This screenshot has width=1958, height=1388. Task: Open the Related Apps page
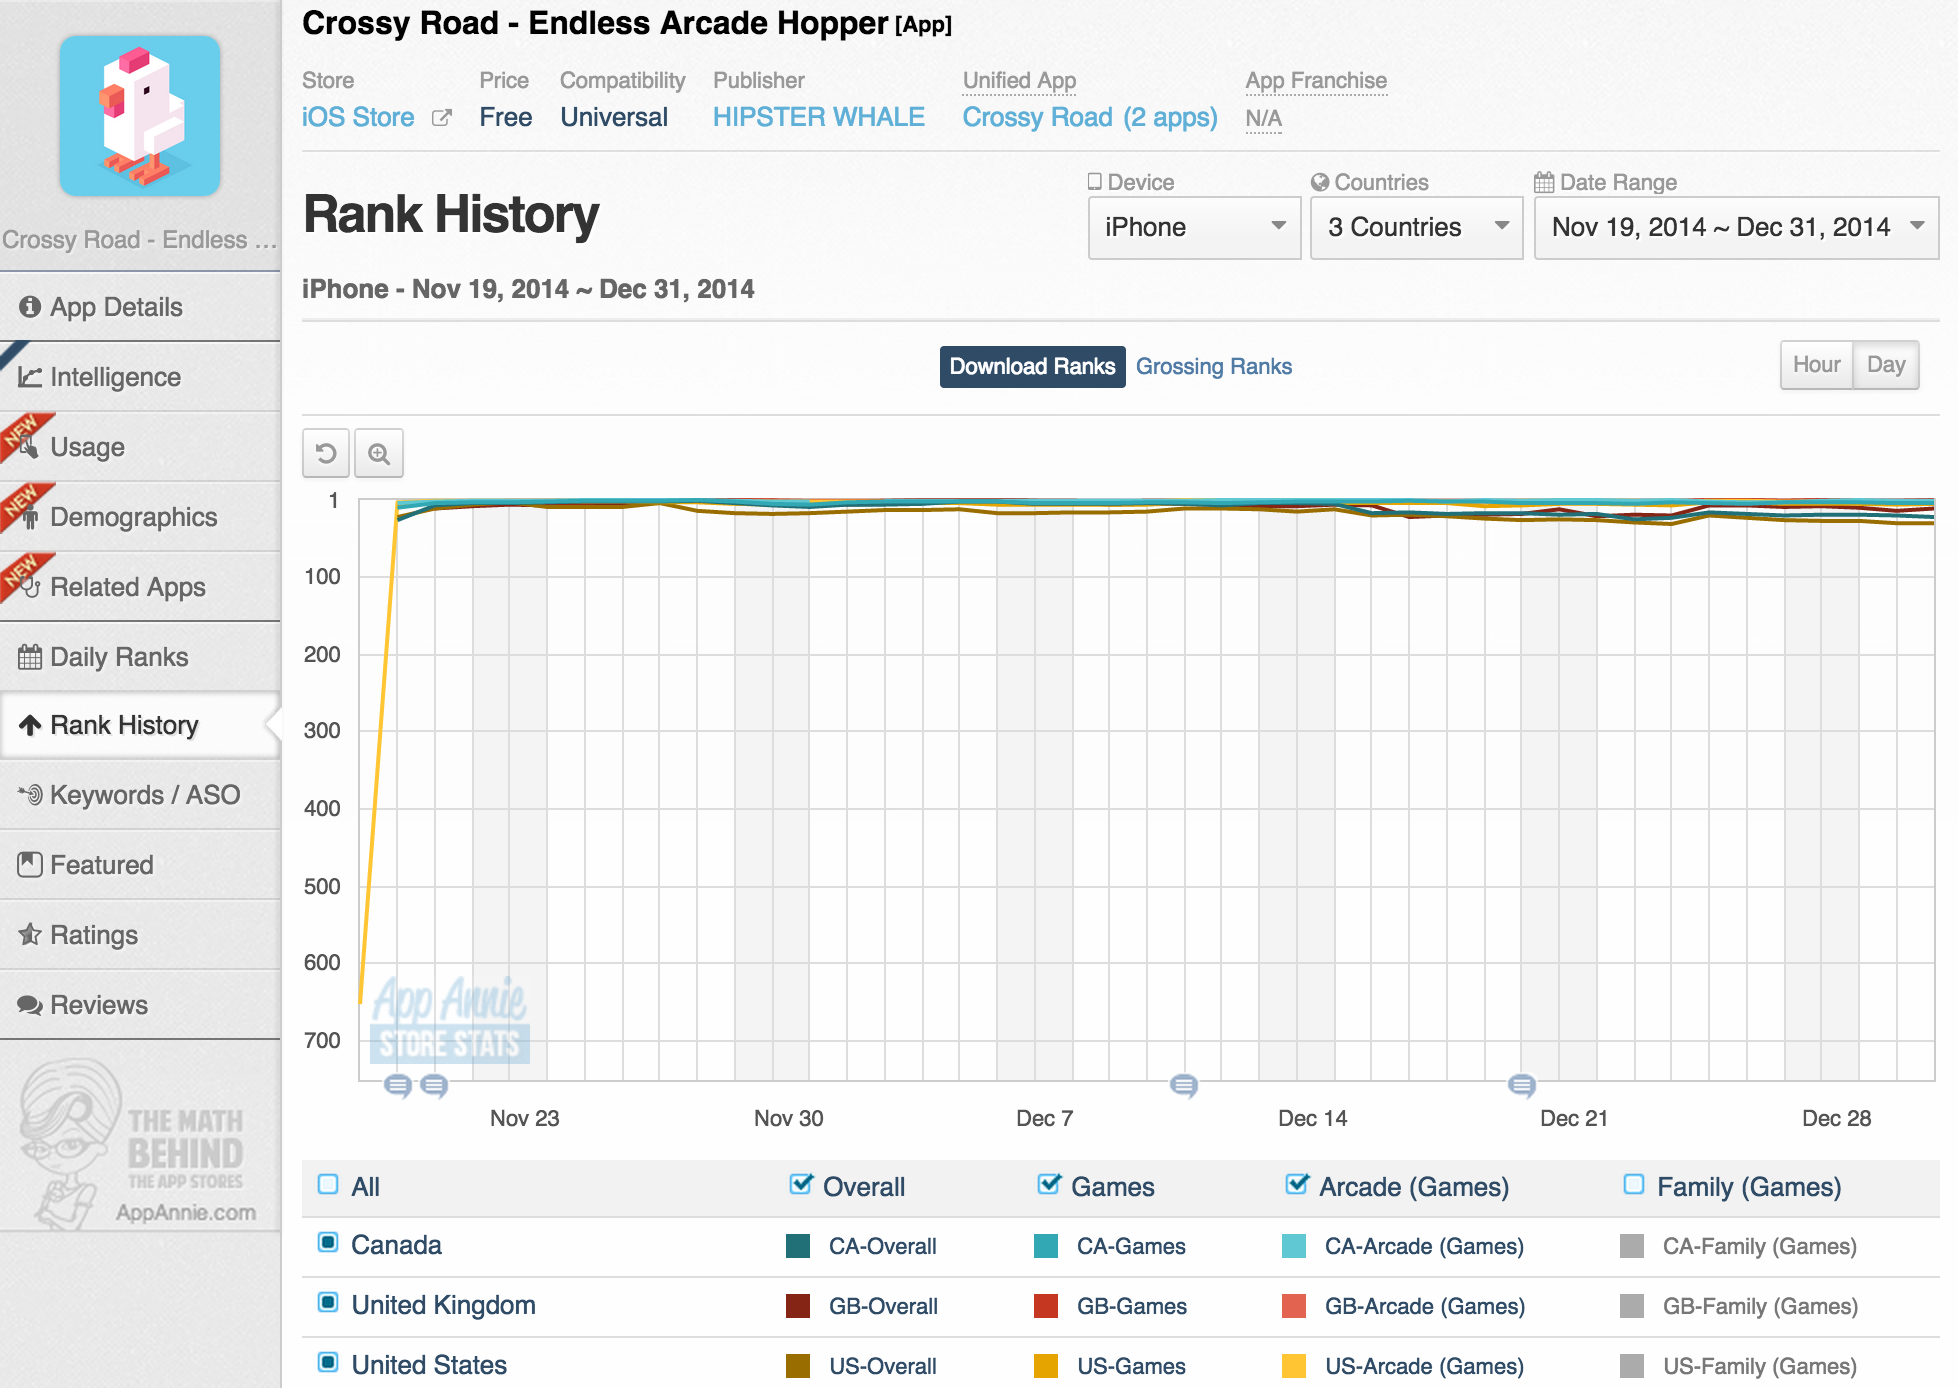[140, 587]
